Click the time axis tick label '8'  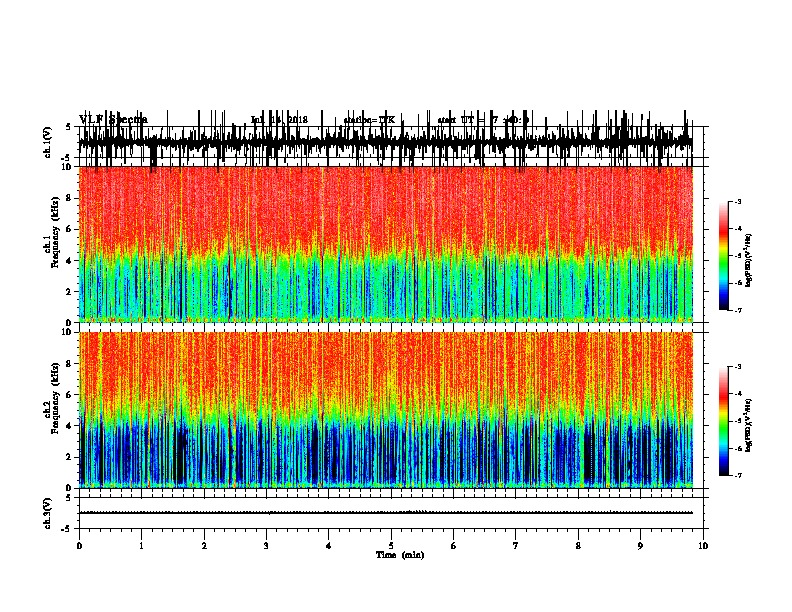pyautogui.click(x=578, y=546)
